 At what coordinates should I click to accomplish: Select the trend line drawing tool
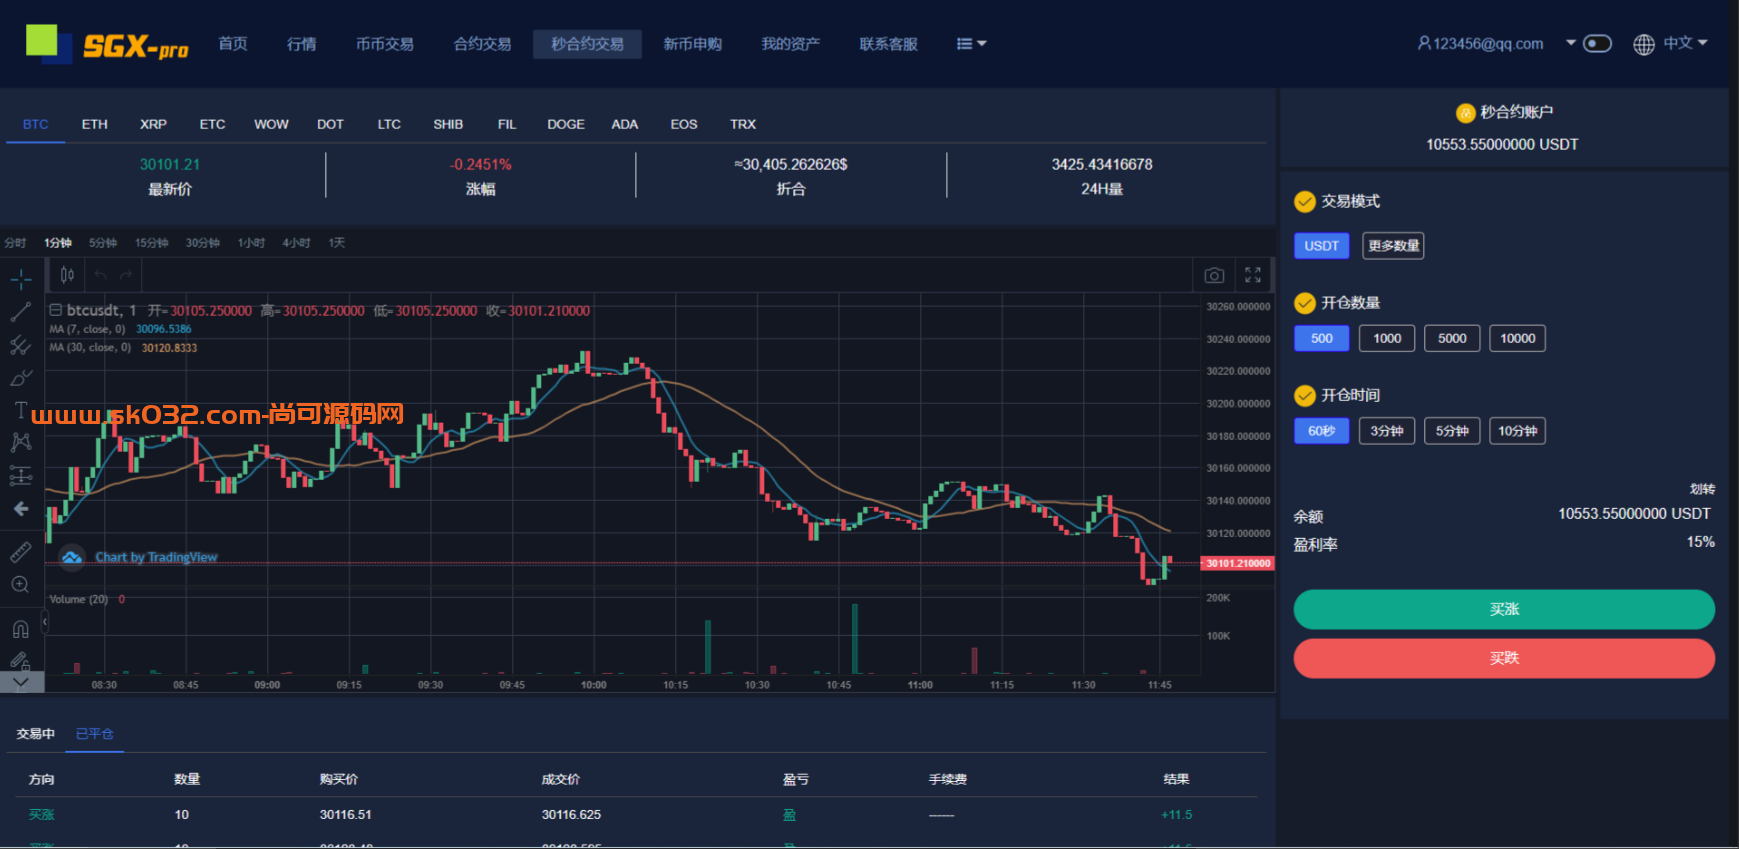[21, 312]
